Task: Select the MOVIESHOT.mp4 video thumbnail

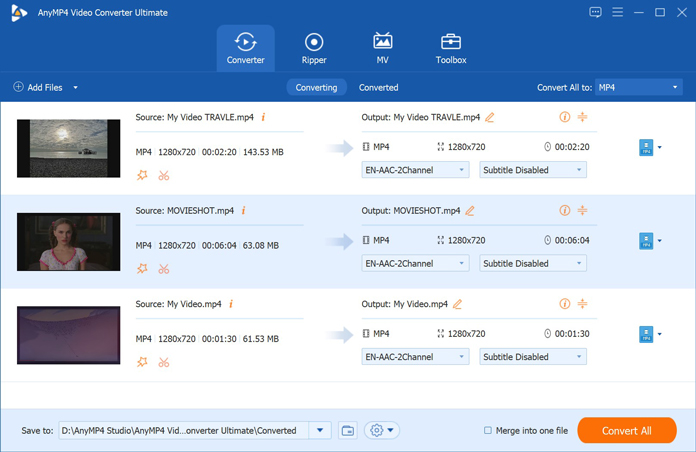Action: pos(68,242)
